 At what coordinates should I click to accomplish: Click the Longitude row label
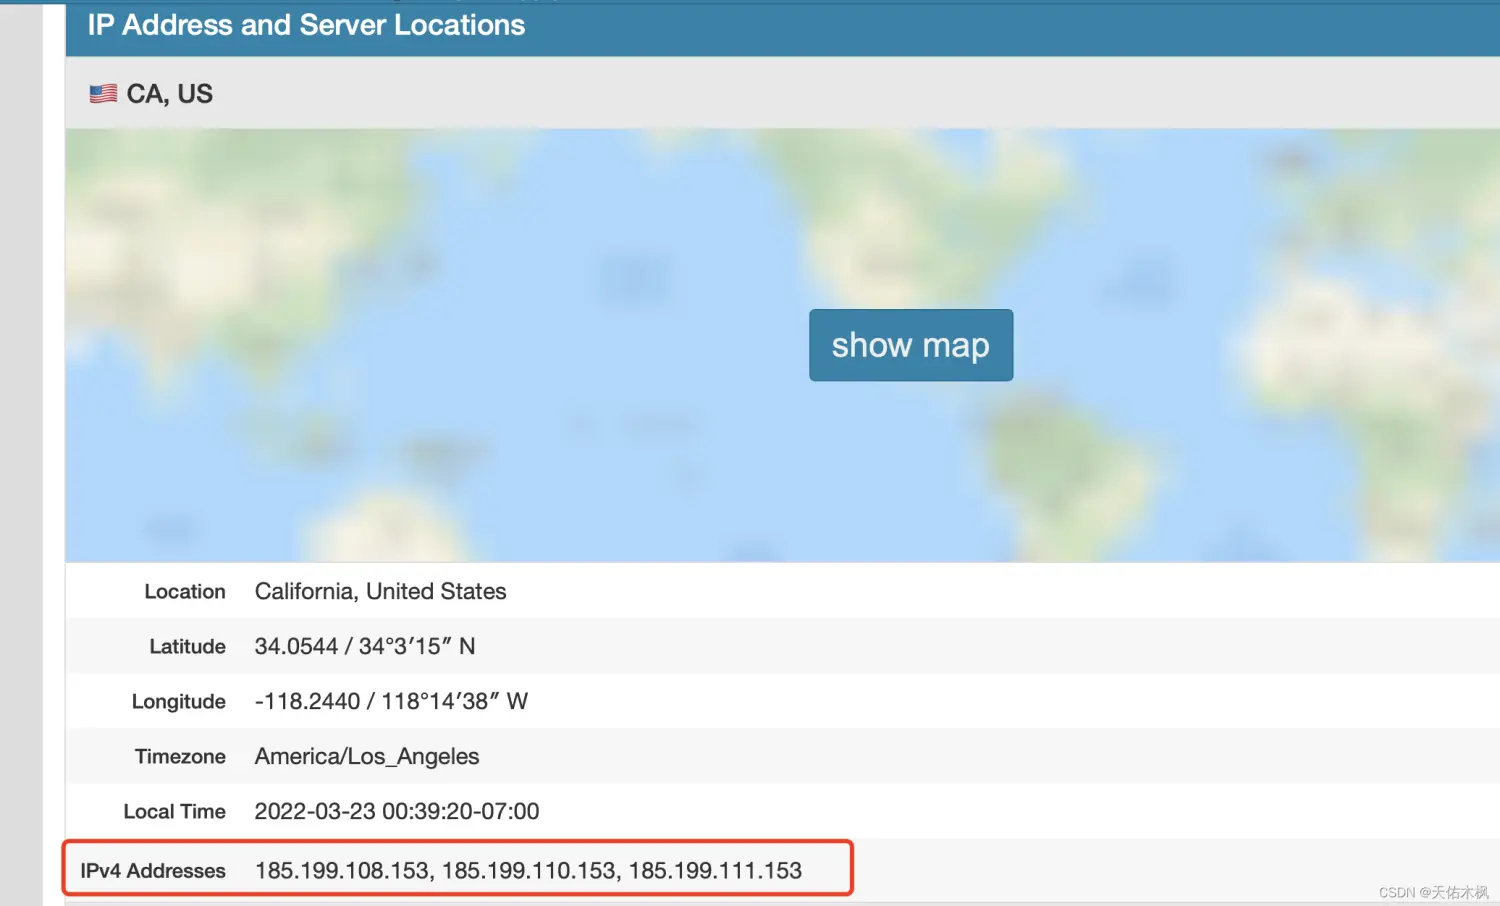[178, 702]
